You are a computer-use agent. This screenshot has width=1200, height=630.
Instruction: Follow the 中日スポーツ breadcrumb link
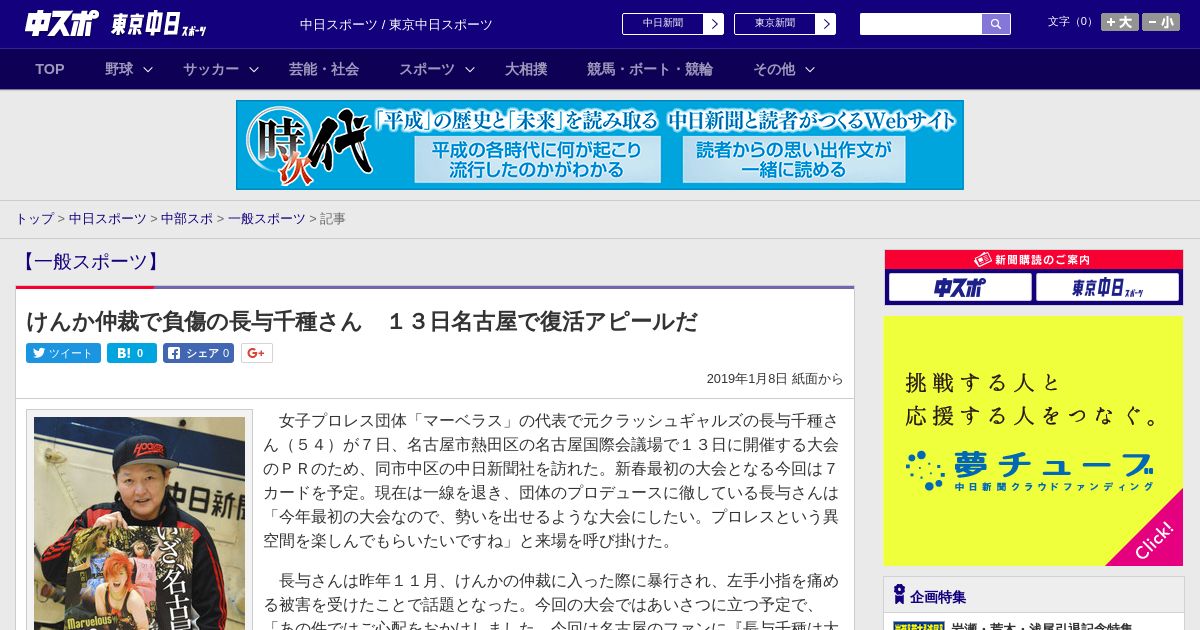click(x=107, y=218)
